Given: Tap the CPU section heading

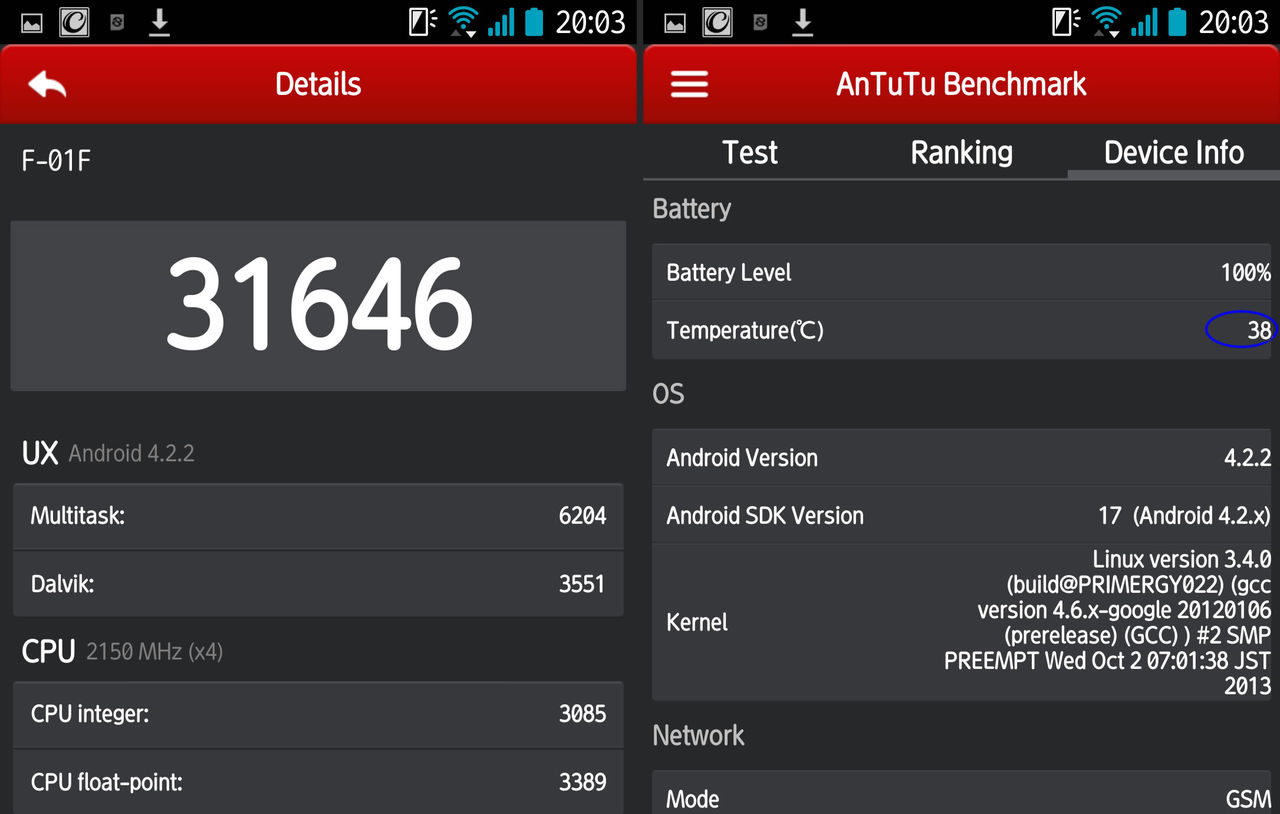Looking at the screenshot, I should [48, 652].
